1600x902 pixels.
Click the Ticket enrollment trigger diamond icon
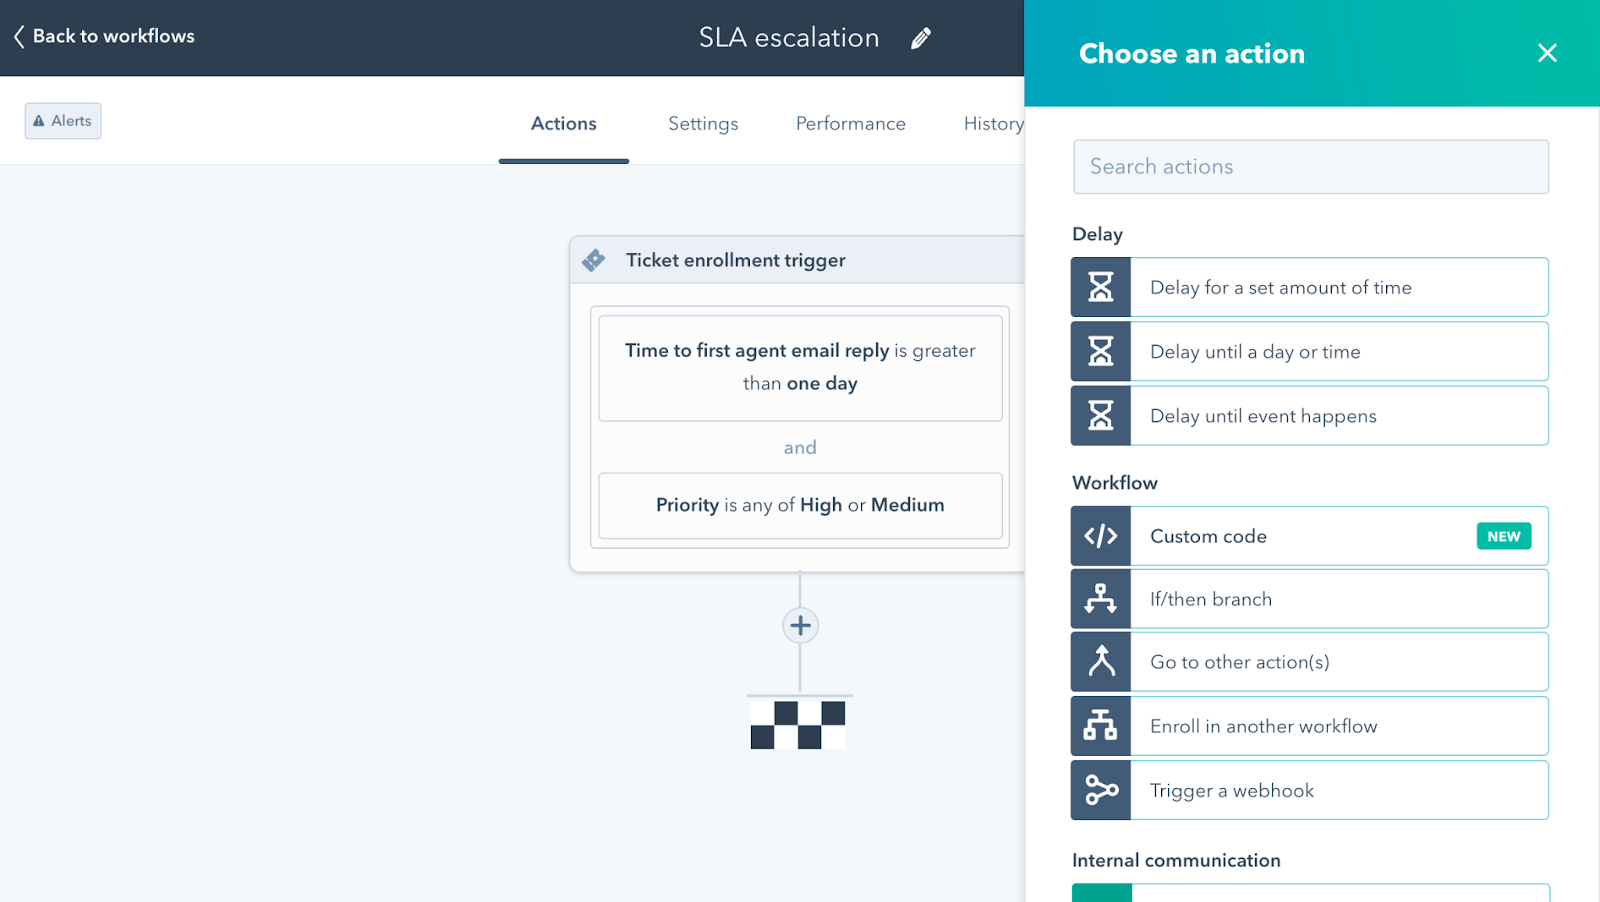[x=593, y=259]
